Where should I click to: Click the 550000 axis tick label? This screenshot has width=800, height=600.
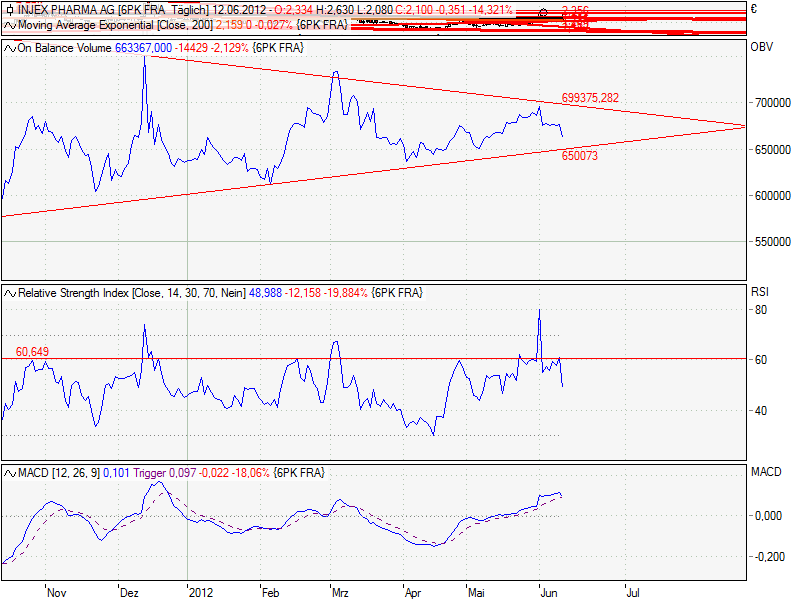pos(773,242)
